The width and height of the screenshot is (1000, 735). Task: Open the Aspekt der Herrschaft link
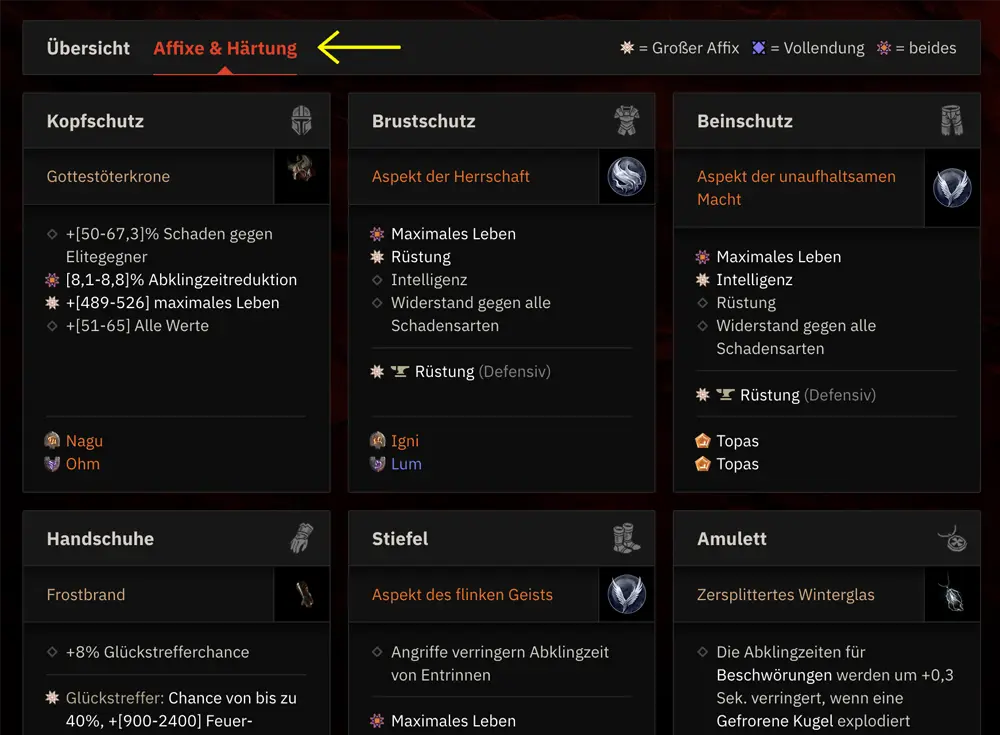451,177
